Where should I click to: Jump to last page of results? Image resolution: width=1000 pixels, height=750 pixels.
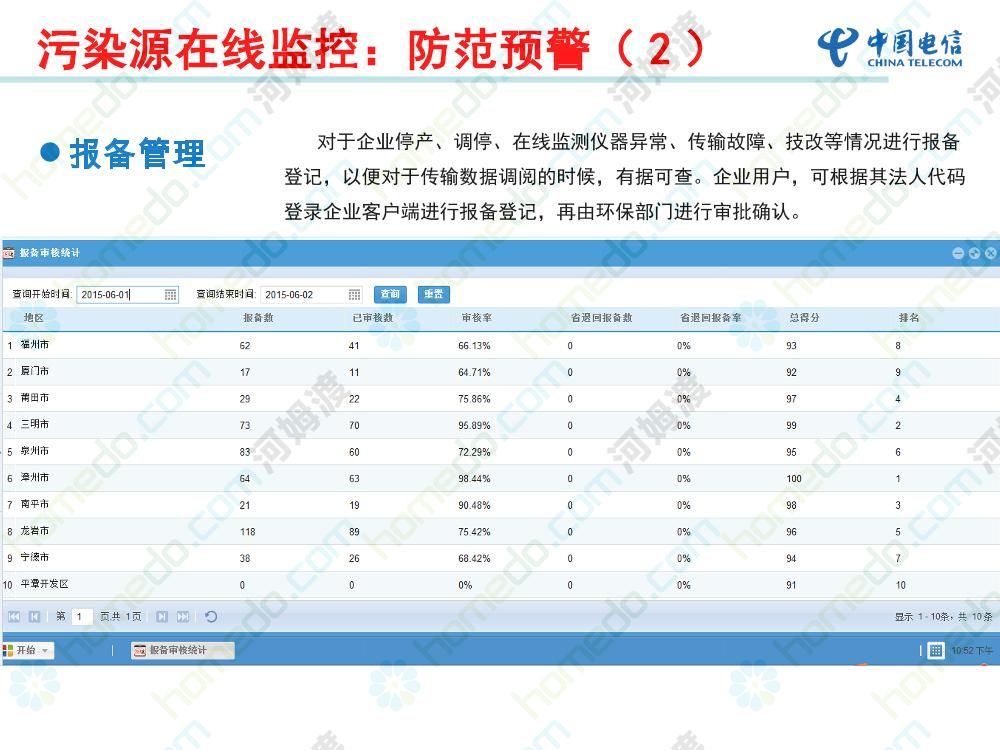(x=183, y=617)
